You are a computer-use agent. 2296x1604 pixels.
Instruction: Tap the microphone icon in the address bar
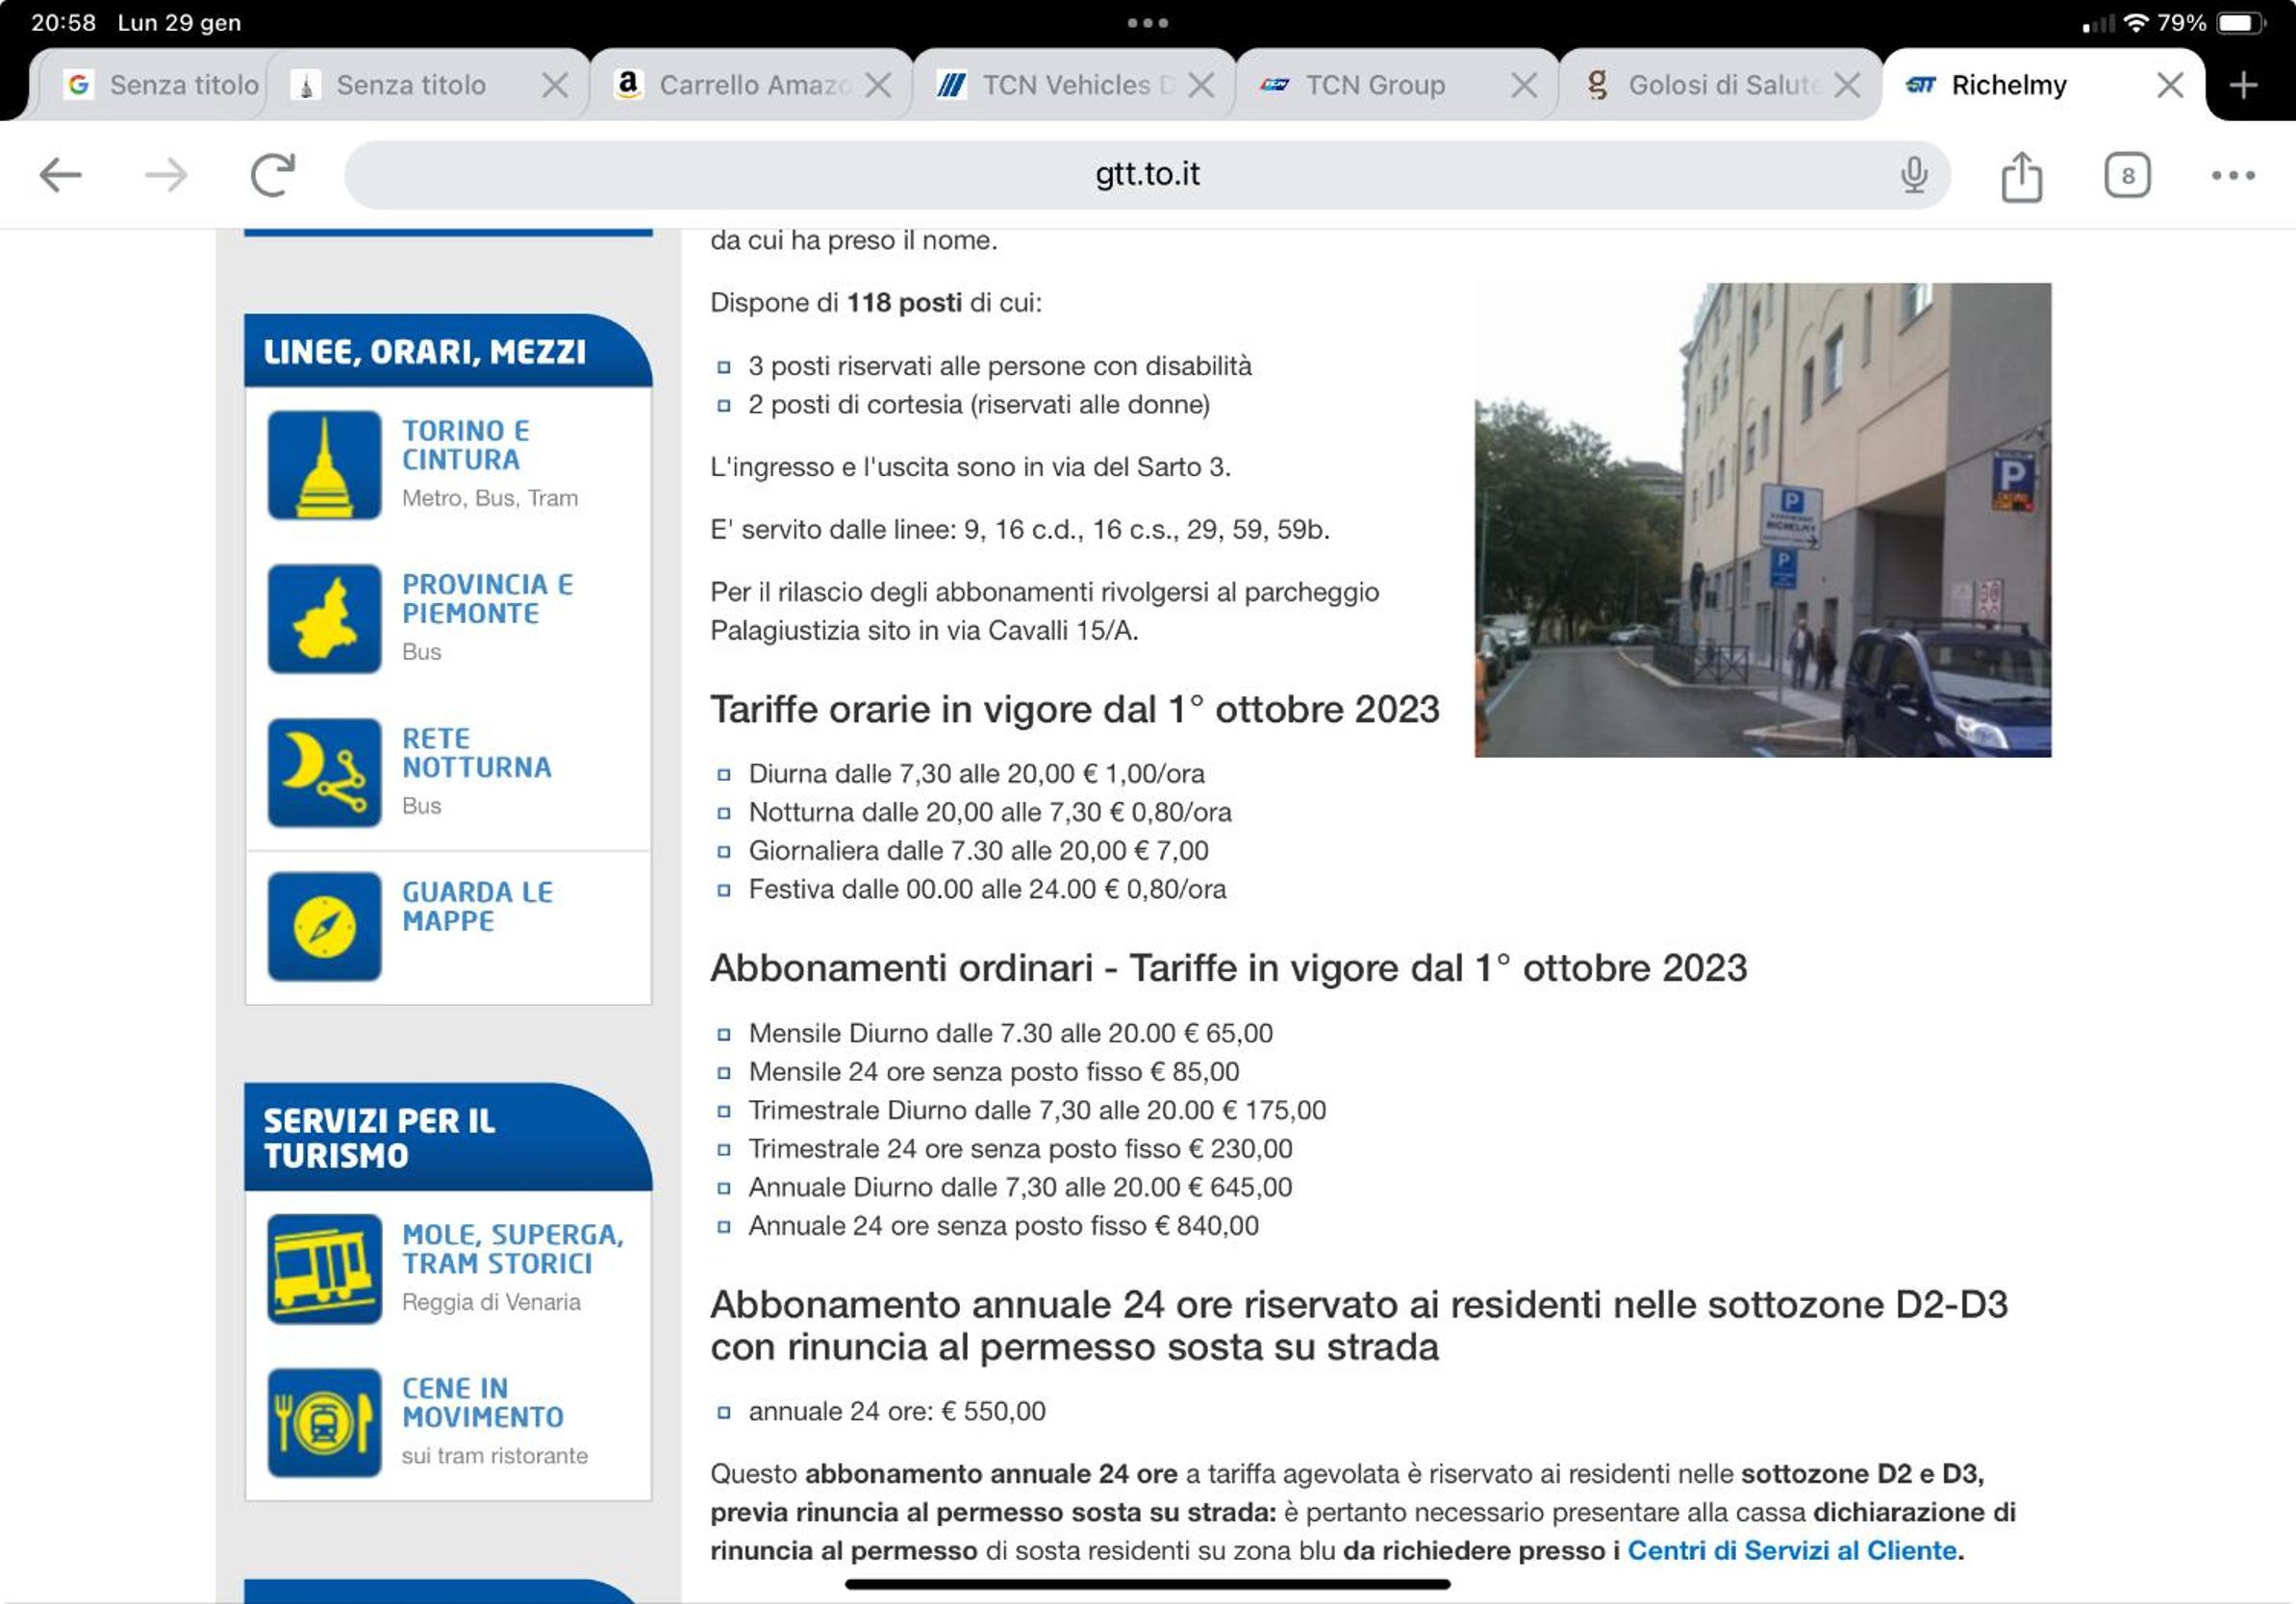click(1913, 175)
